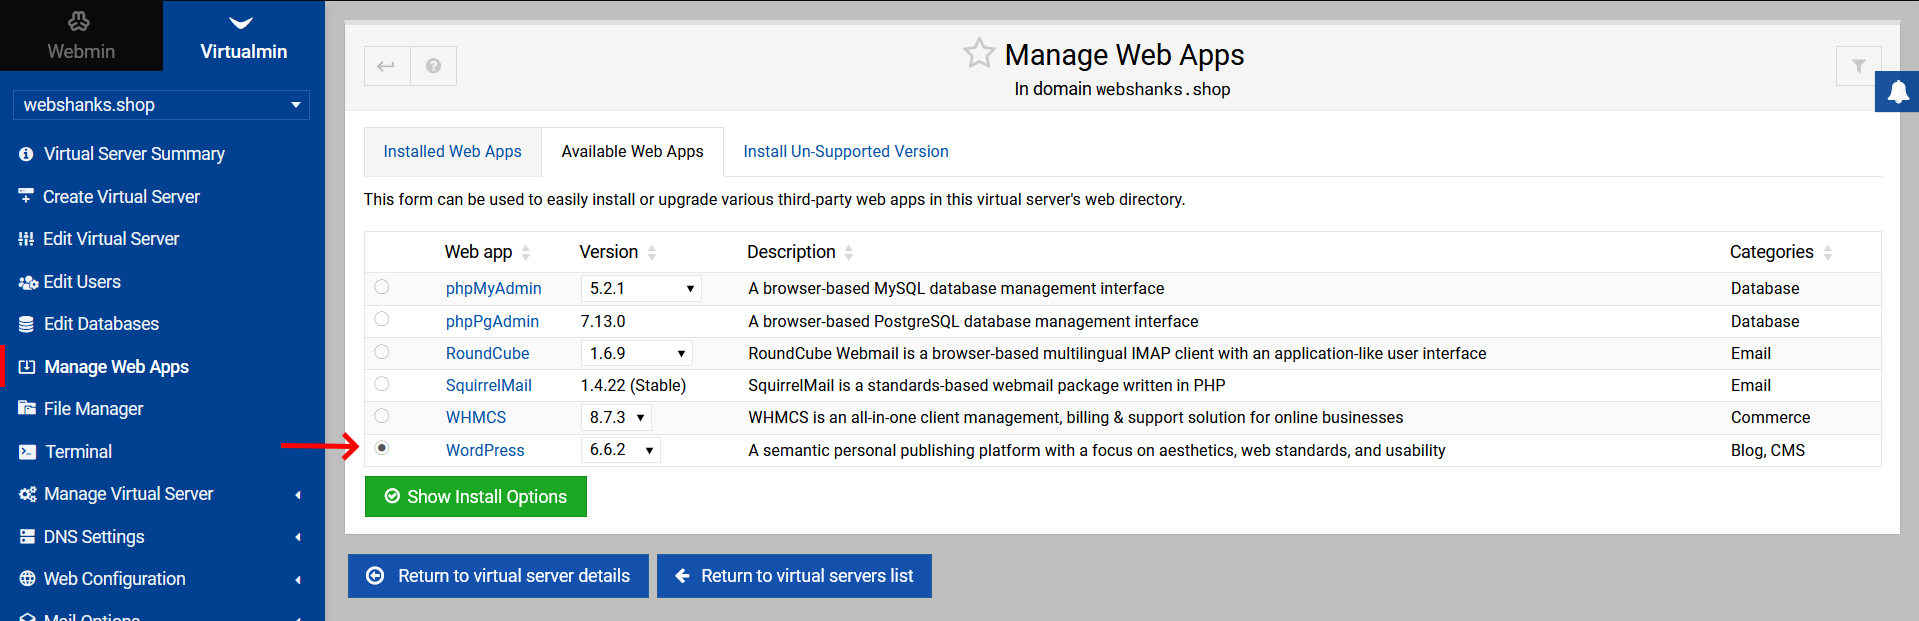The width and height of the screenshot is (1919, 621).
Task: Open WordPress version 6.6.2 dropdown
Action: [x=620, y=450]
